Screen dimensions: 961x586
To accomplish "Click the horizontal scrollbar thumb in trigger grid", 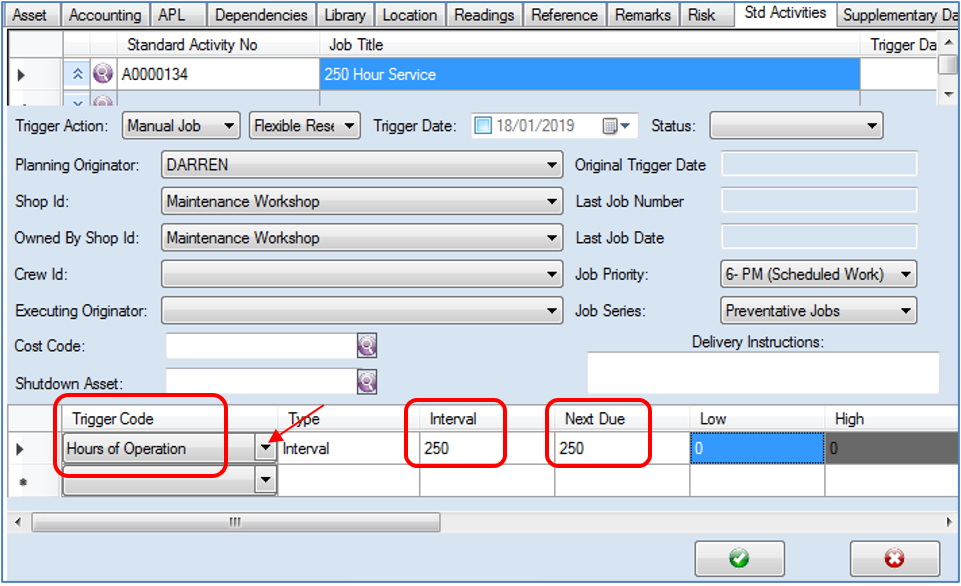I will pyautogui.click(x=235, y=522).
